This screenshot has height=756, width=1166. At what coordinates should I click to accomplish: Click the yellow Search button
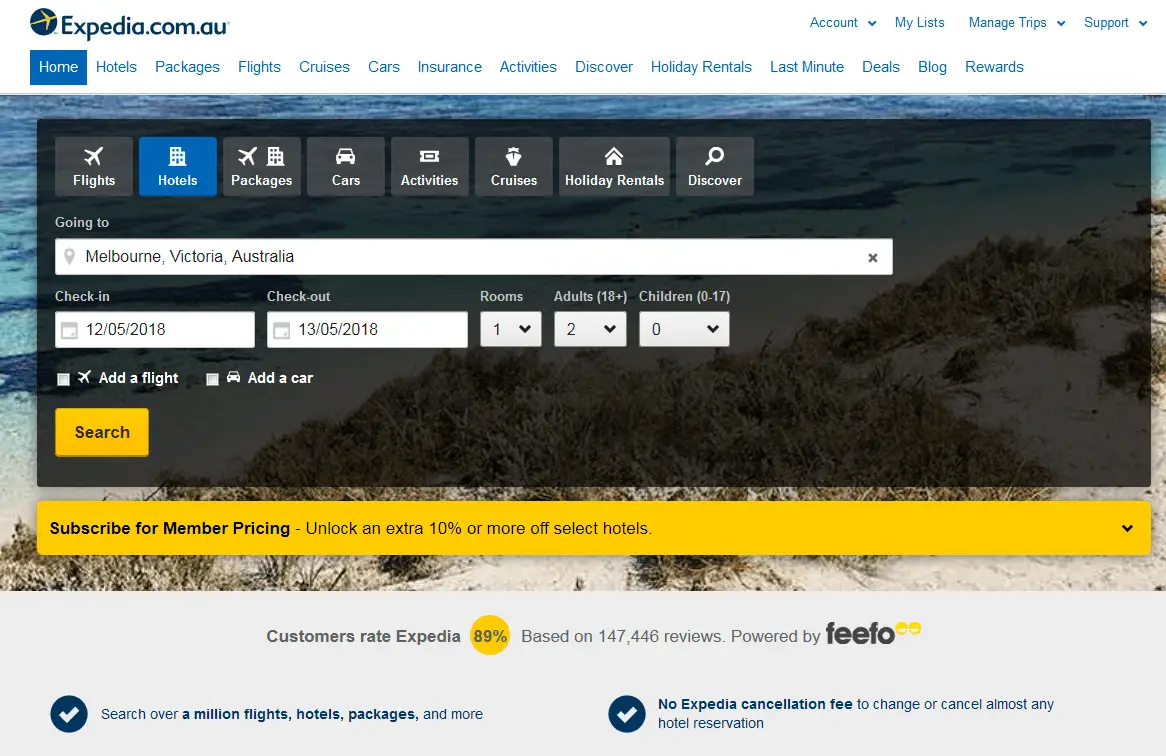[x=102, y=432]
